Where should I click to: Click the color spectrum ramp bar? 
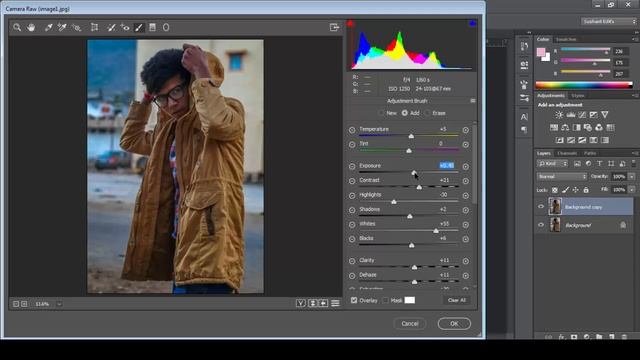pyautogui.click(x=584, y=85)
